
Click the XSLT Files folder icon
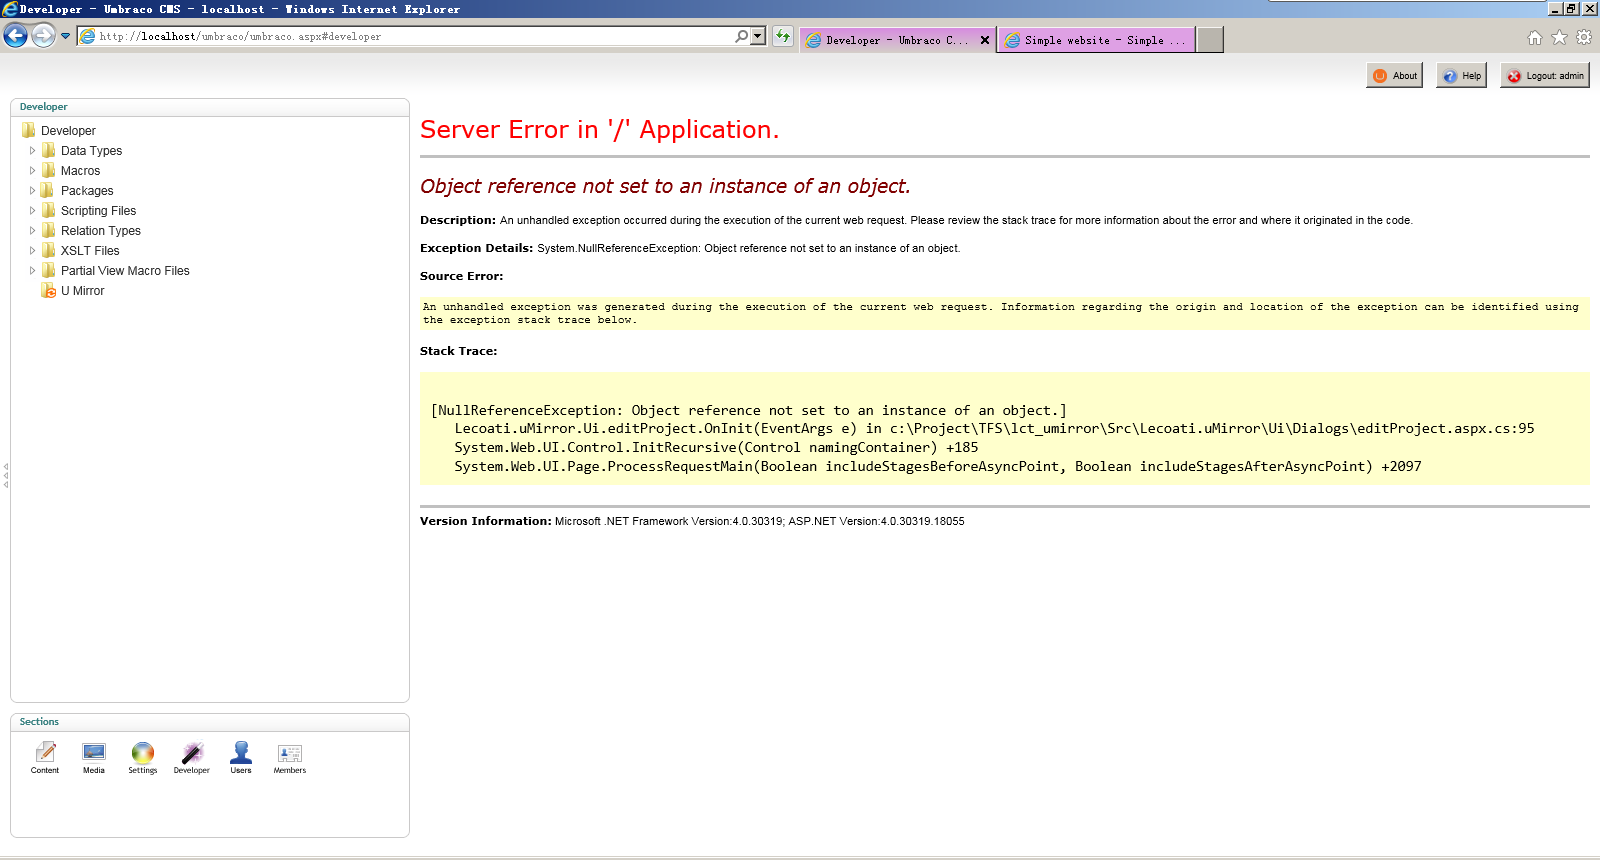pos(48,250)
